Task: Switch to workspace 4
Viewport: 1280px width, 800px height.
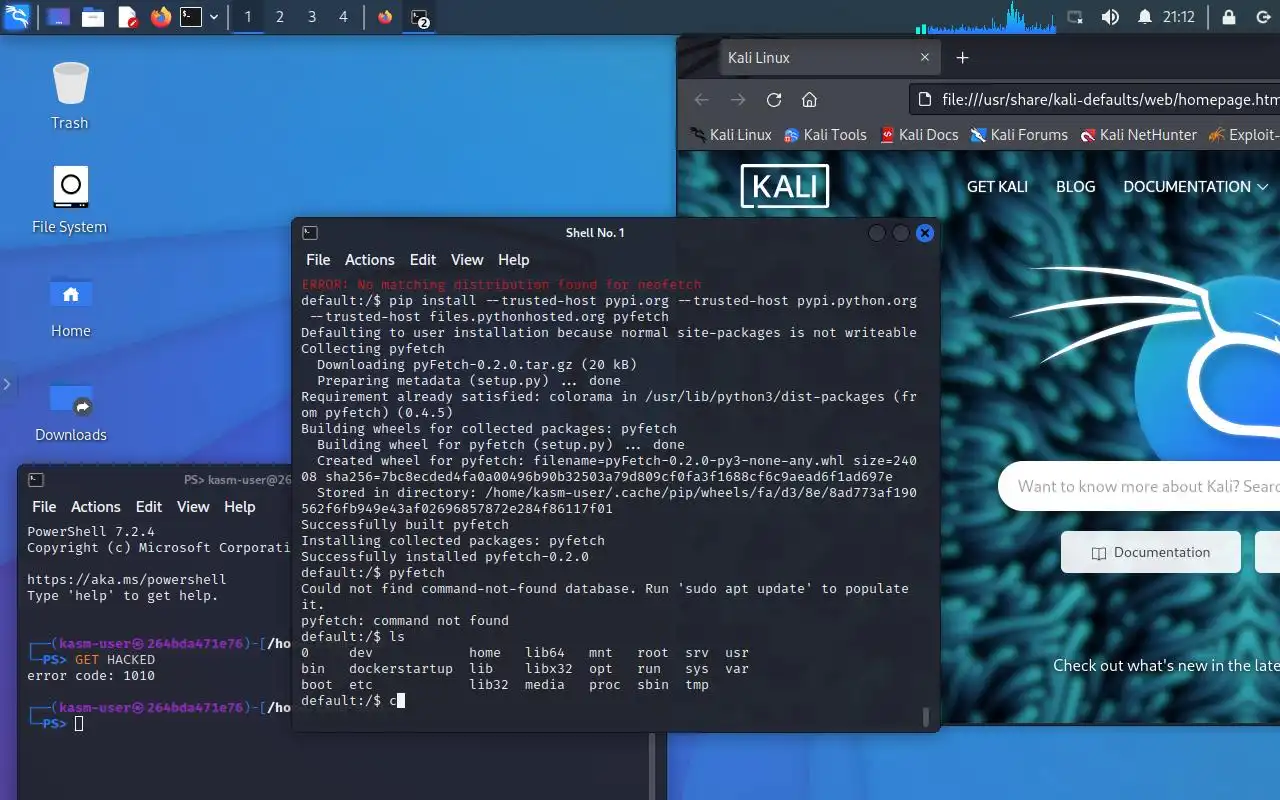Action: [x=344, y=17]
